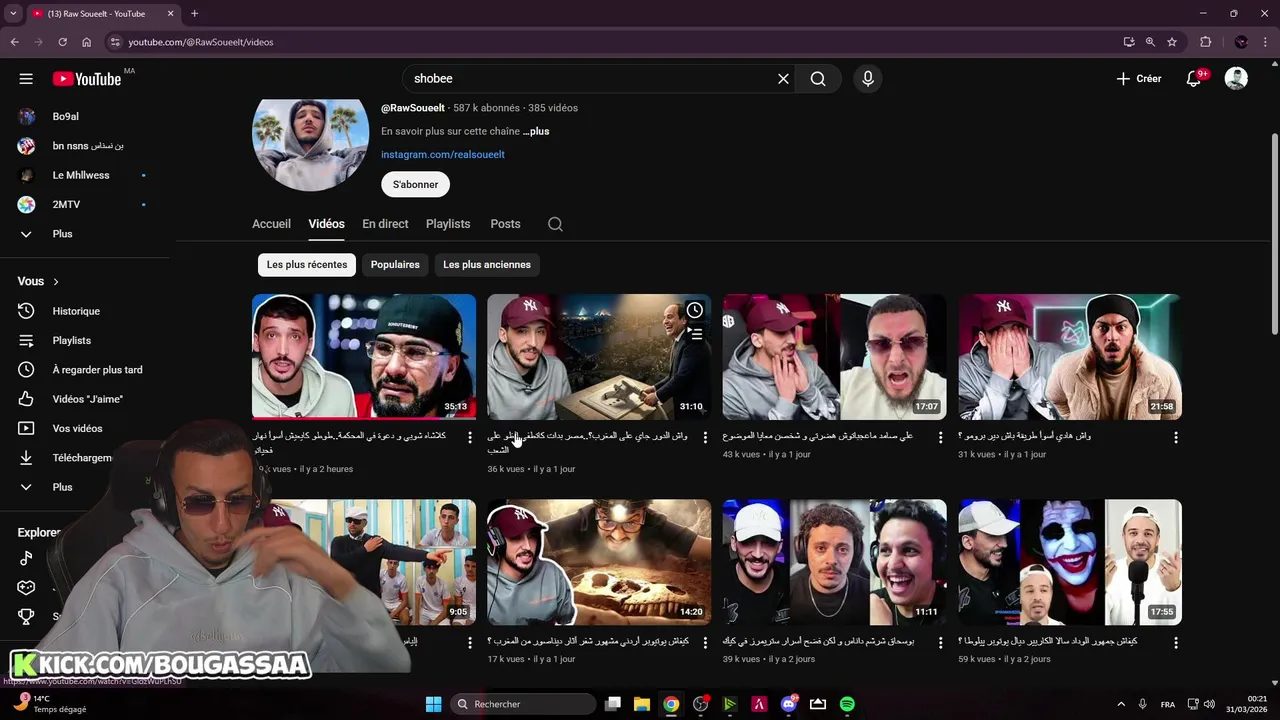Image resolution: width=1280 pixels, height=720 pixels.
Task: Open Spotify from the taskbar
Action: click(x=847, y=704)
